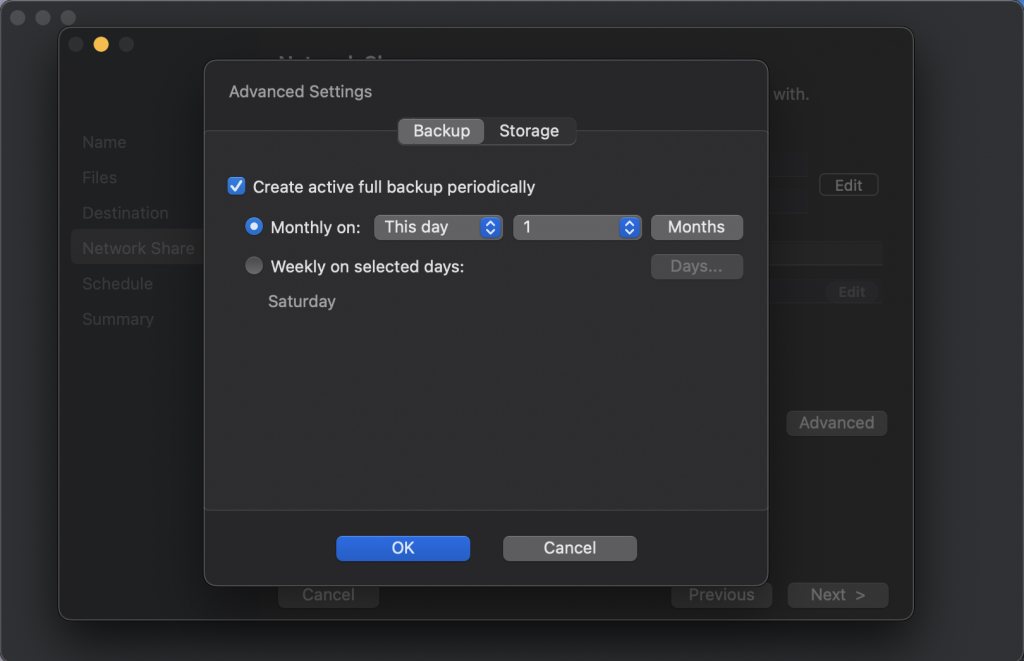
Task: Confirm settings with OK
Action: (403, 548)
